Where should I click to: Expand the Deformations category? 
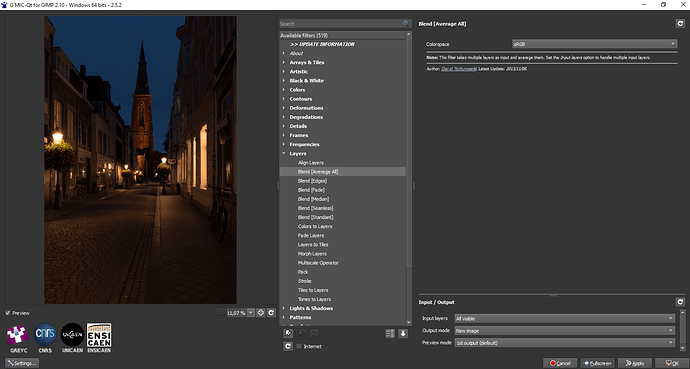[284, 108]
